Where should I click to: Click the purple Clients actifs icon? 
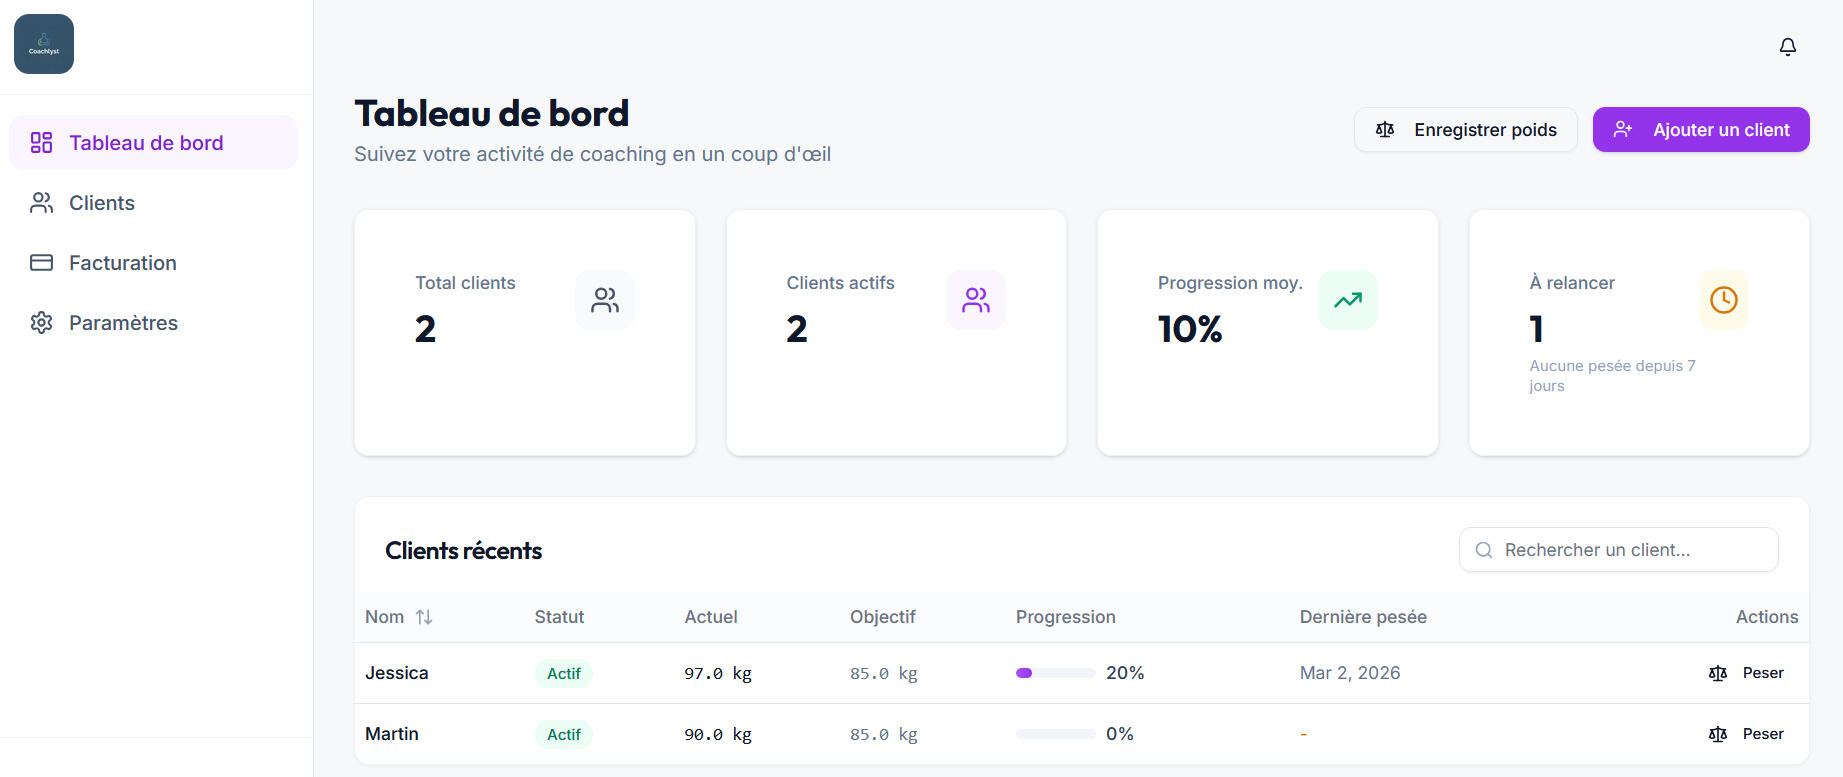click(976, 300)
